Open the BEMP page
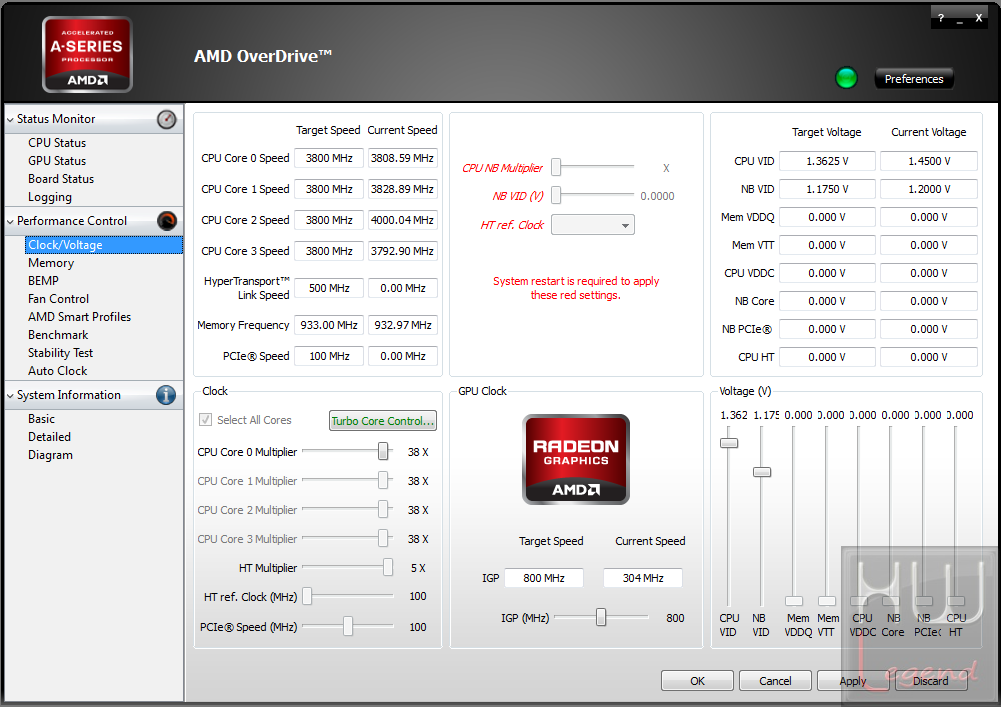 (43, 281)
